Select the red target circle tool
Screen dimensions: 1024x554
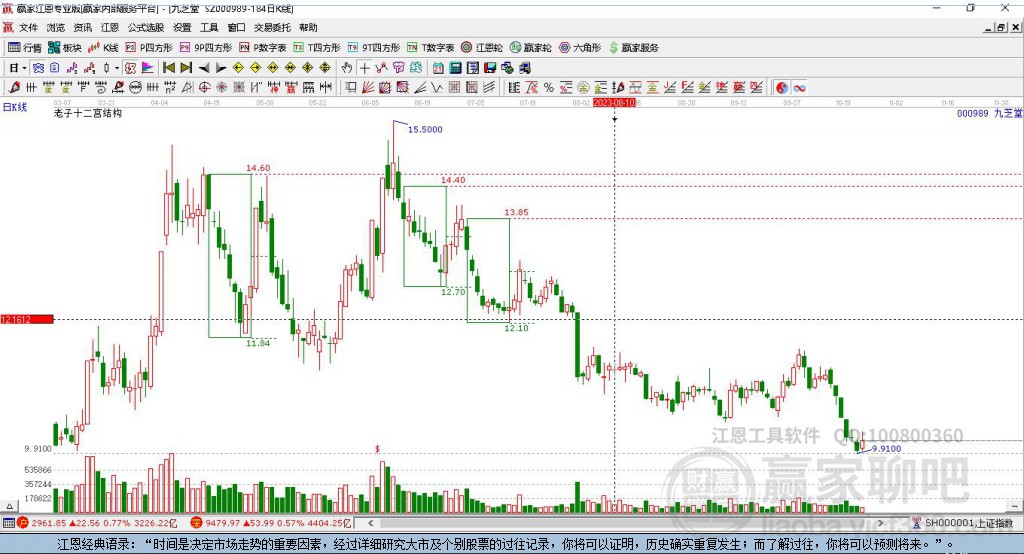[204, 88]
